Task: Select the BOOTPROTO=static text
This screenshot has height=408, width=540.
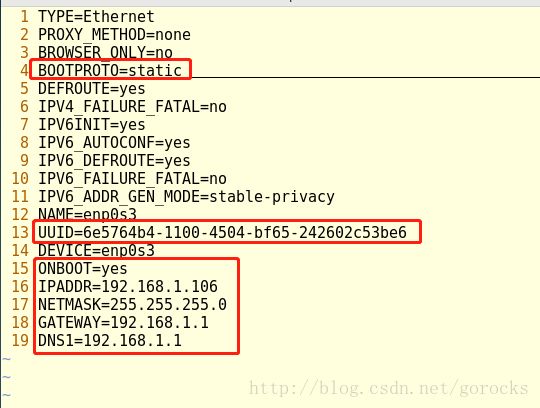Action: click(x=110, y=70)
